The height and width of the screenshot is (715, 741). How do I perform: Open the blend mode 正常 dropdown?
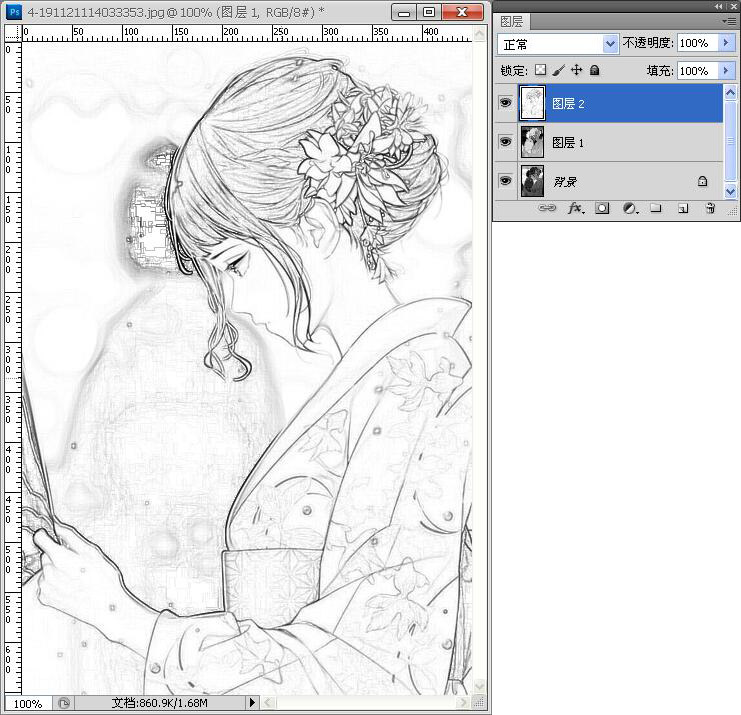(x=610, y=44)
